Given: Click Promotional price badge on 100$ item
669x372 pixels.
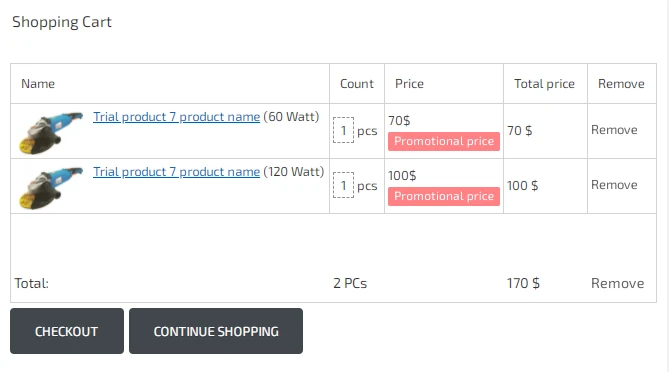Looking at the screenshot, I should (444, 196).
